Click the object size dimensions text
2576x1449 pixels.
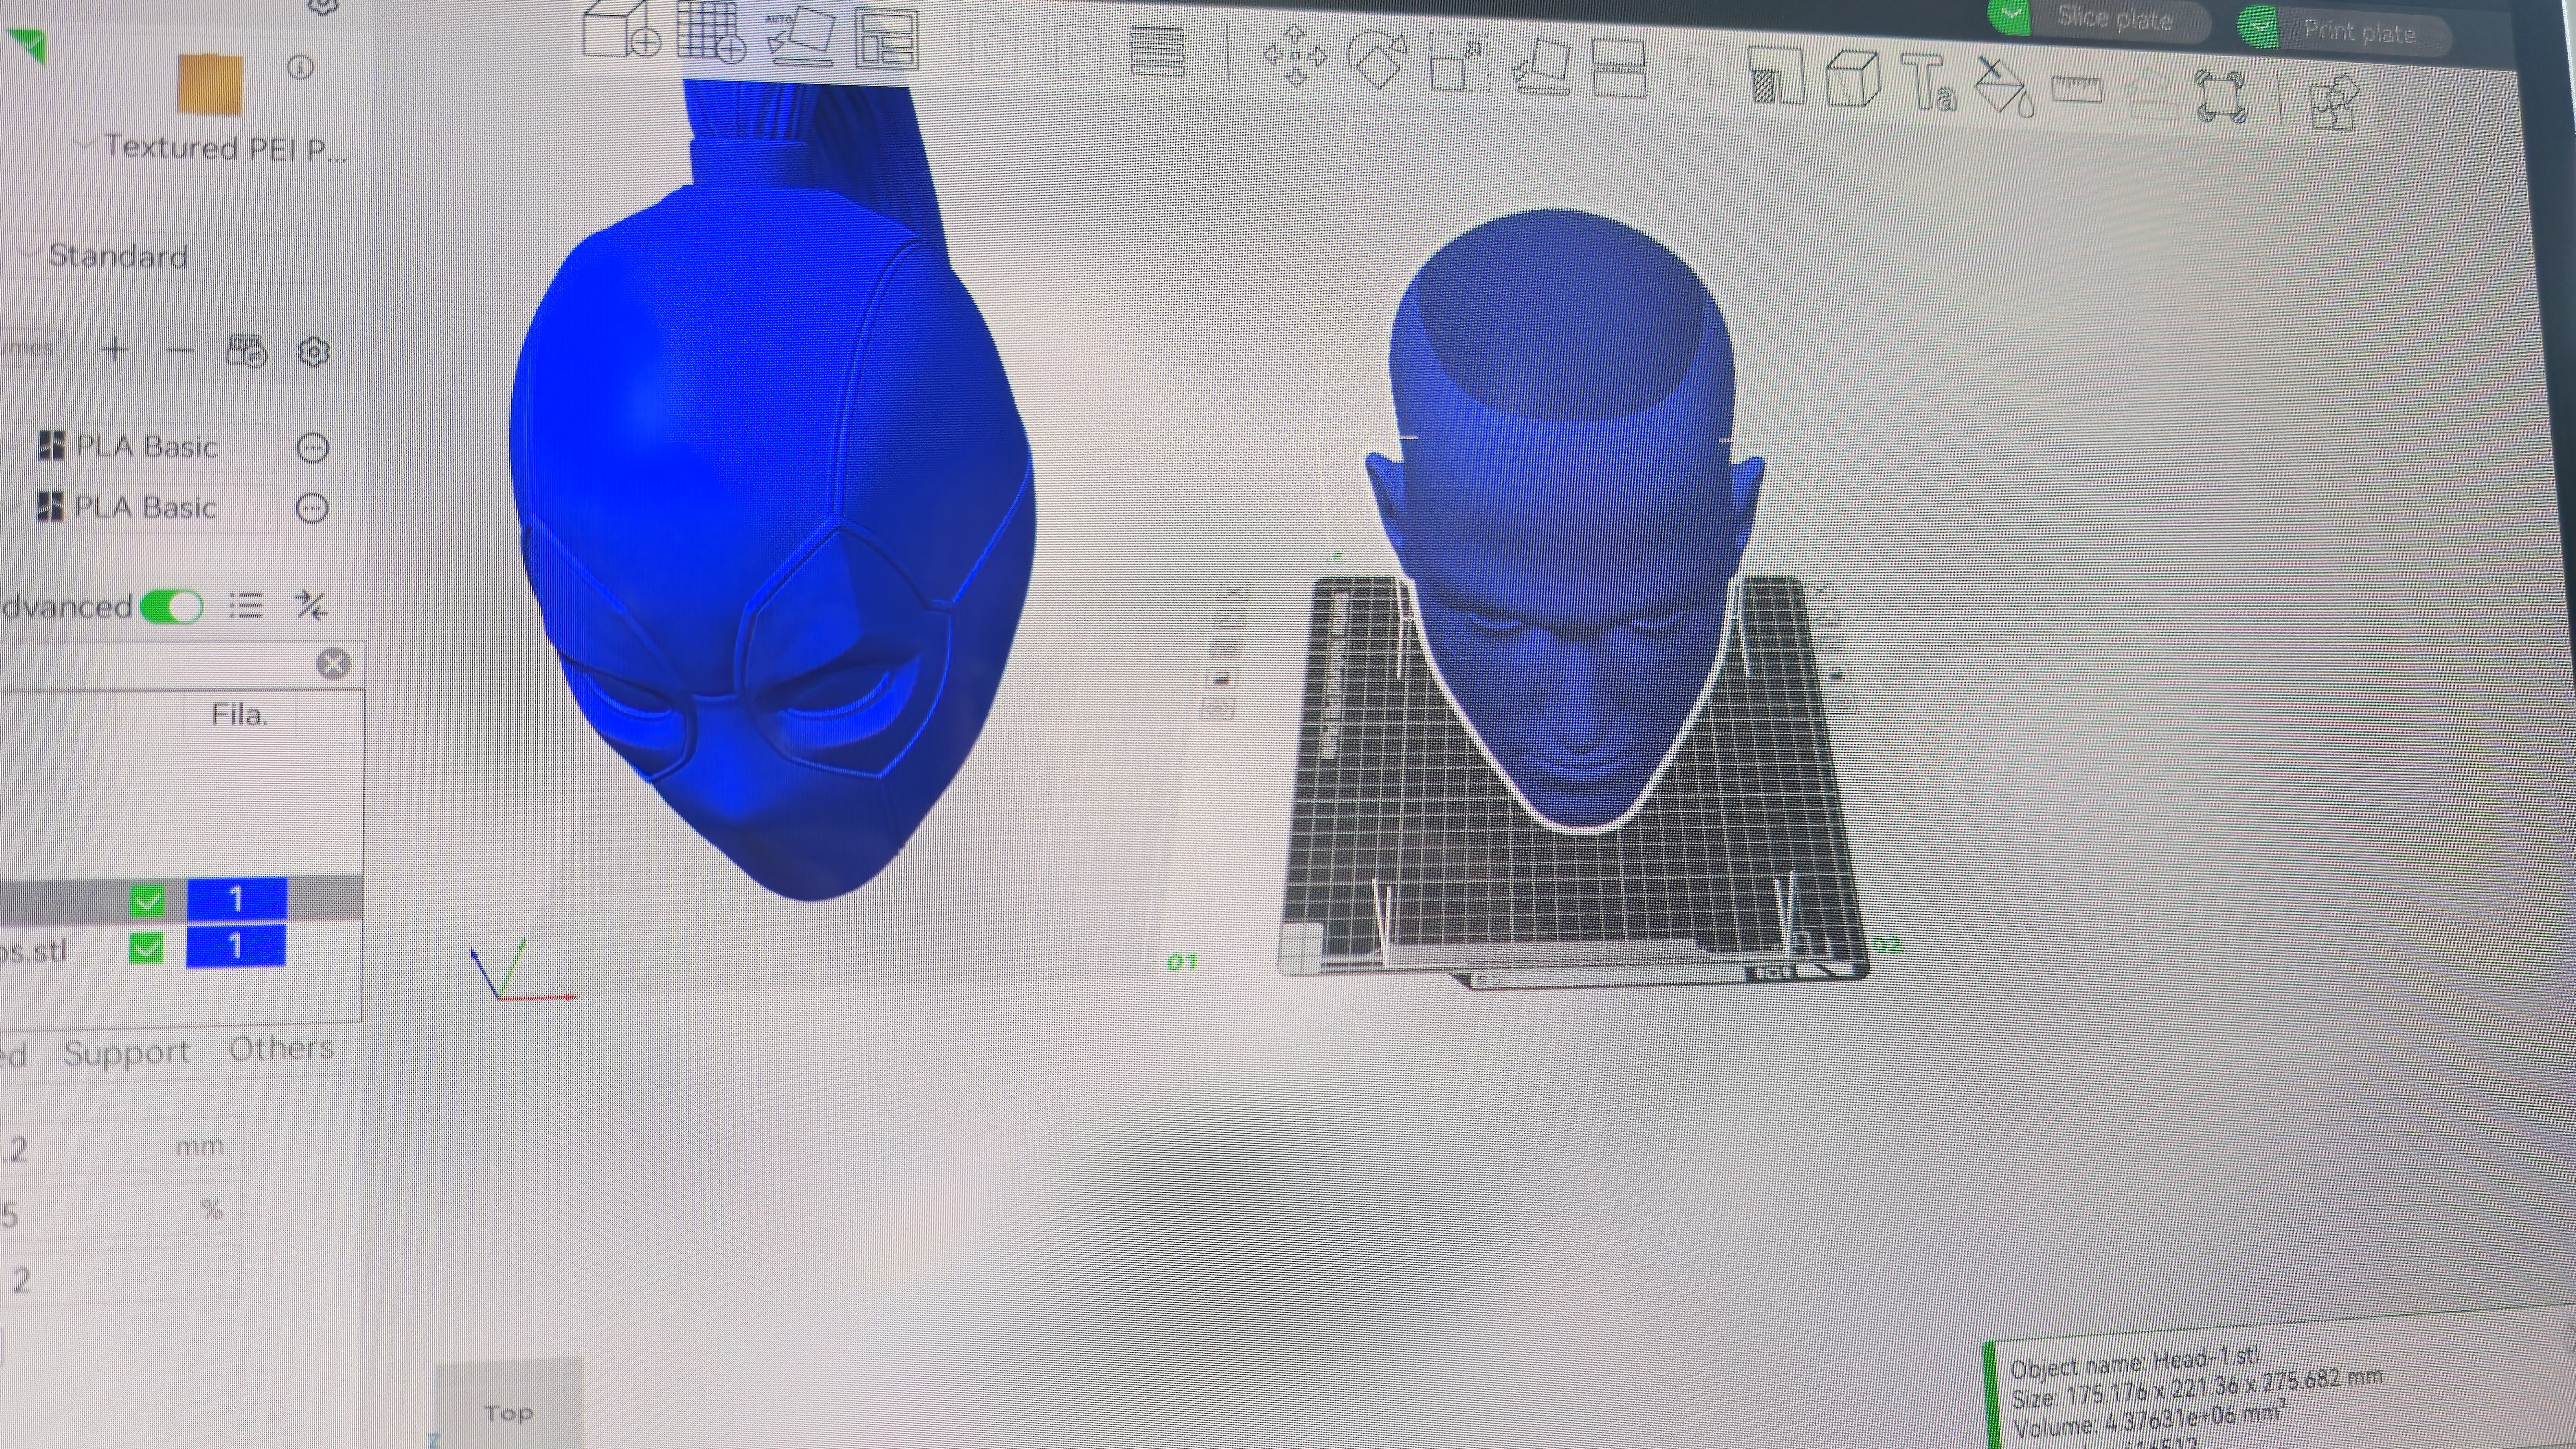pyautogui.click(x=2197, y=1388)
